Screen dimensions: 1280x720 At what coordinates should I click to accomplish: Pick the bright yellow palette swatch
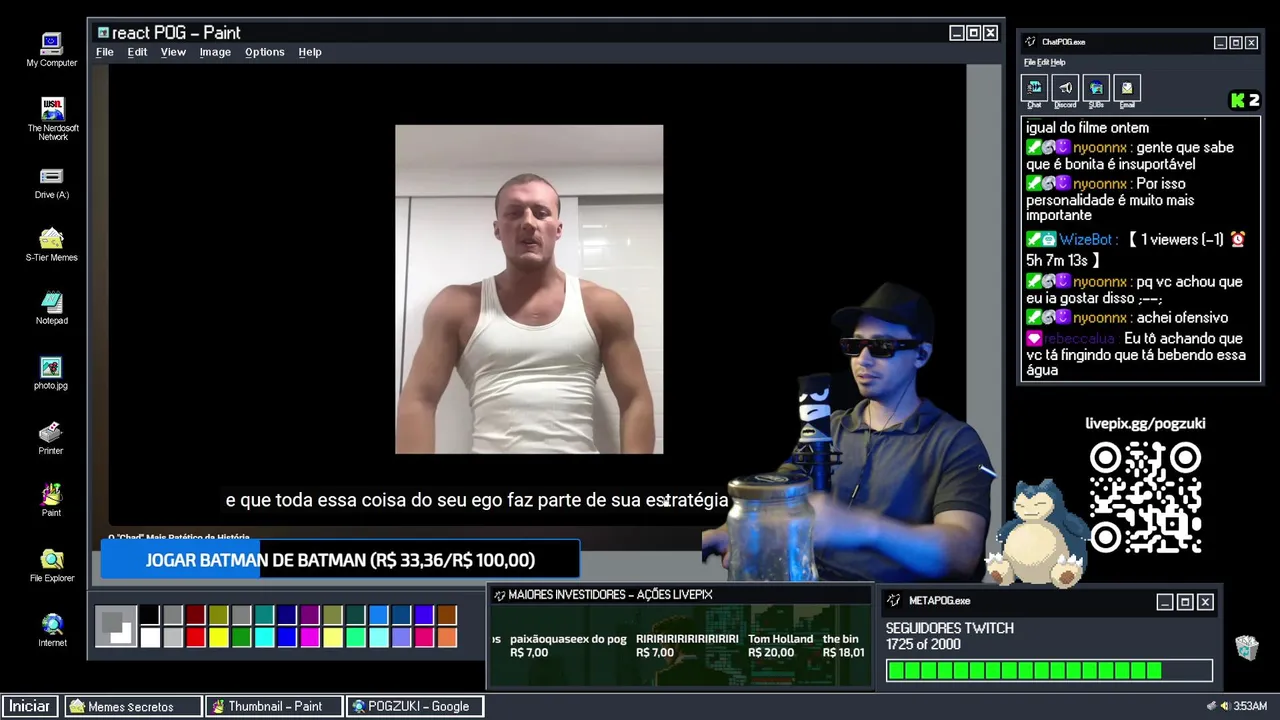(x=219, y=637)
